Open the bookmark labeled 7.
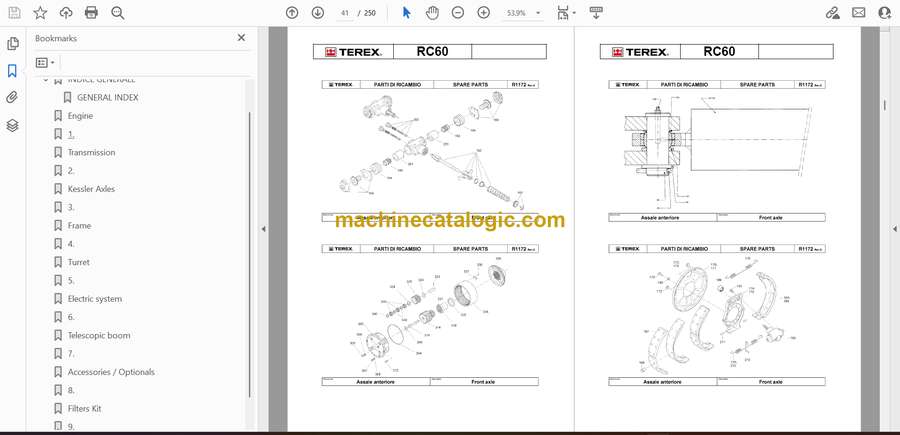Image resolution: width=900 pixels, height=435 pixels. [x=71, y=354]
